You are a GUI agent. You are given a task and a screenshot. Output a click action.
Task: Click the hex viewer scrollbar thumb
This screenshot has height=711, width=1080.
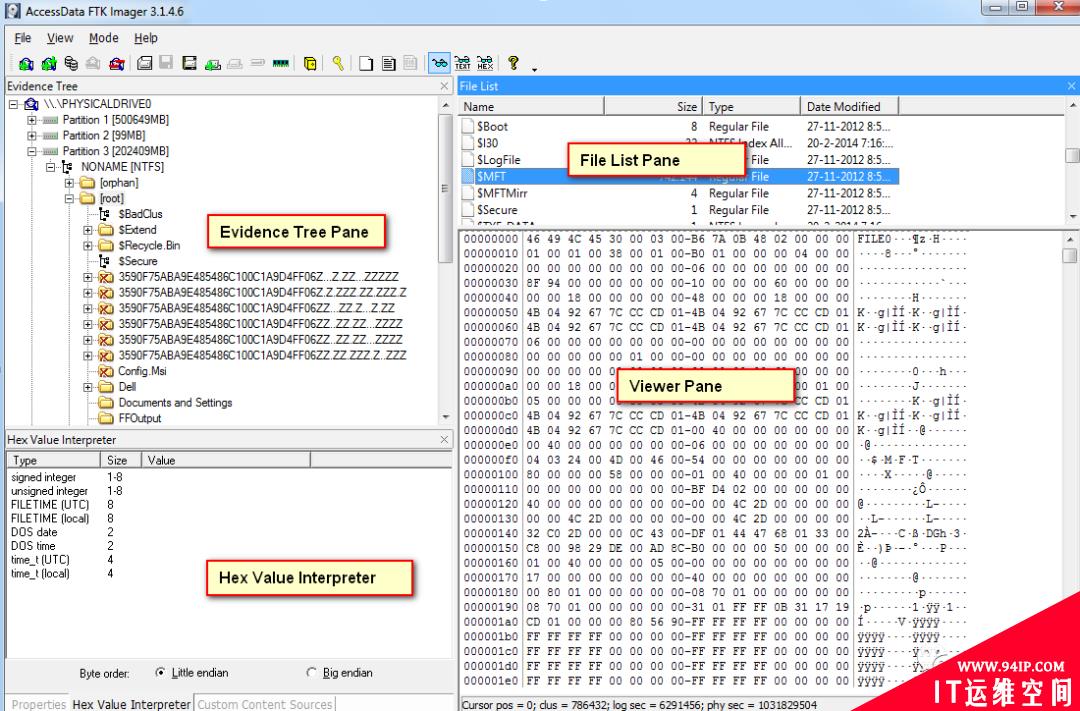[x=1069, y=255]
